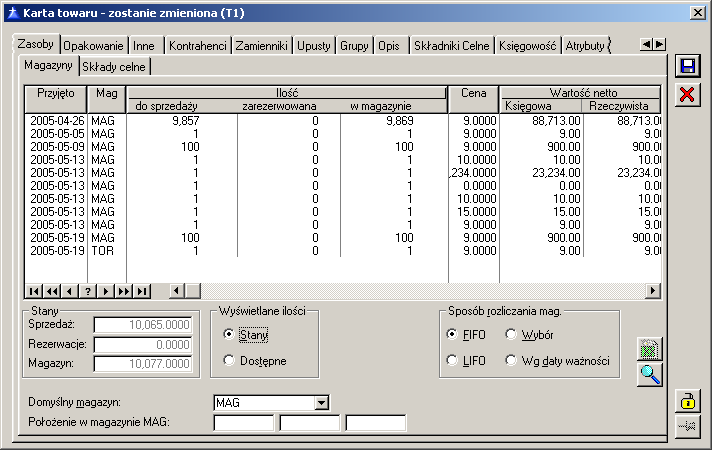Click the Rezerwacje field showing 0.0000

click(143, 344)
